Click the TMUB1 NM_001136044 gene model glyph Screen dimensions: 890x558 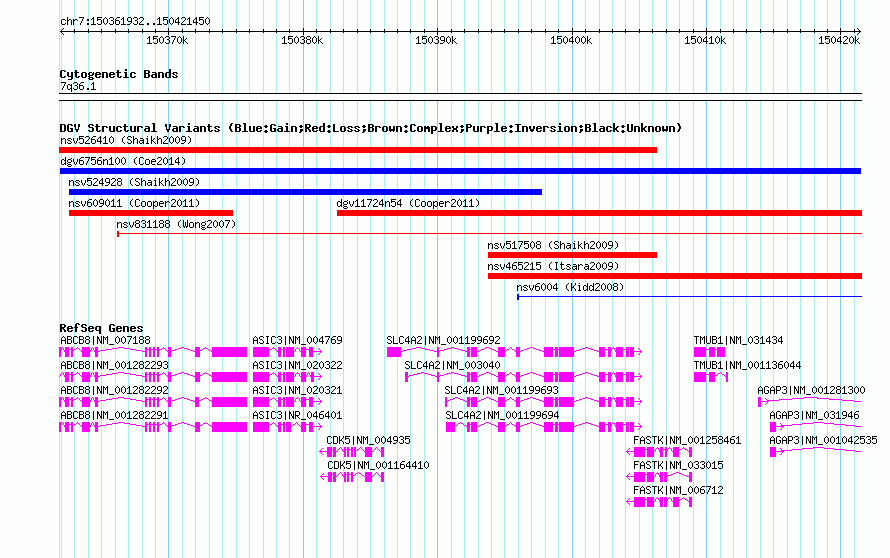click(711, 377)
